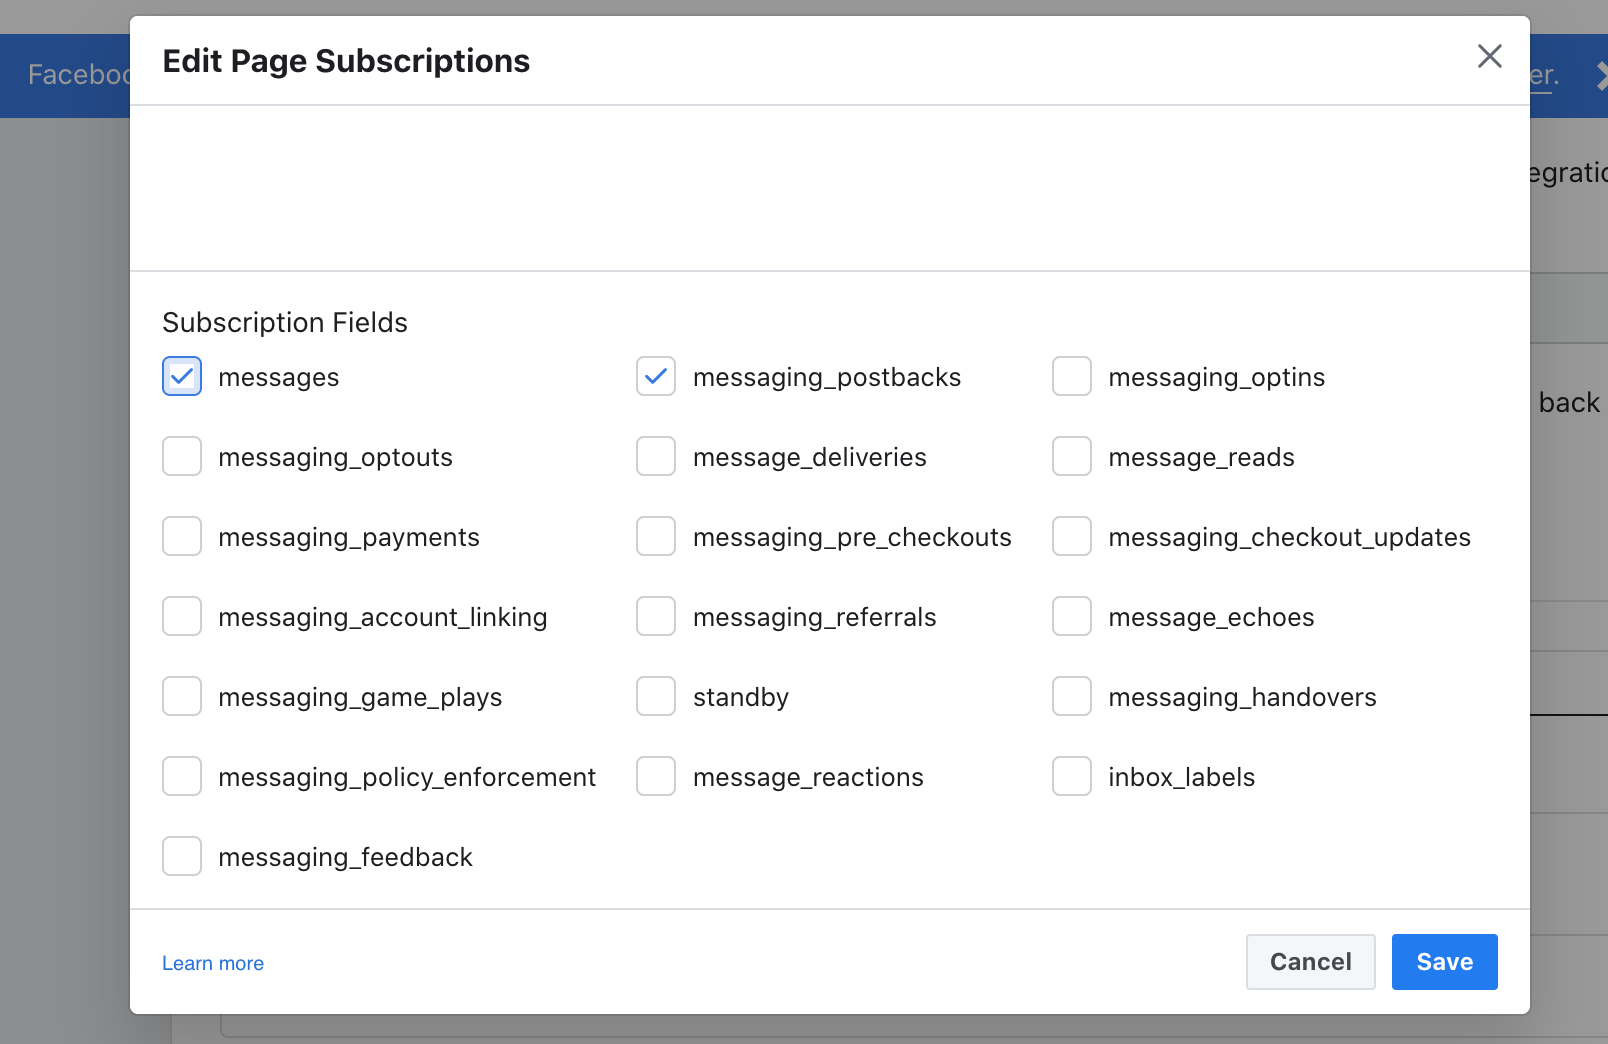Image resolution: width=1608 pixels, height=1044 pixels.
Task: Open the Learn more link
Action: pyautogui.click(x=213, y=963)
